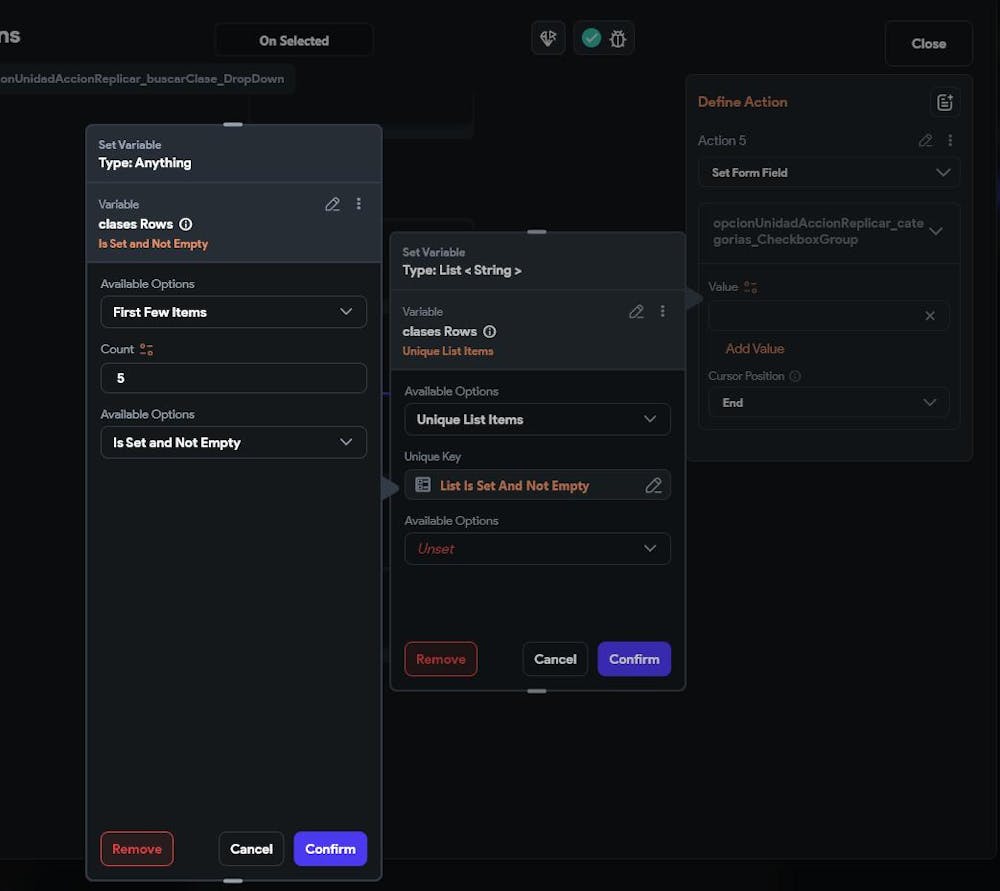Edit Action 5 name with pencil icon
Screen dimensions: 1000x891
[x=925, y=140]
